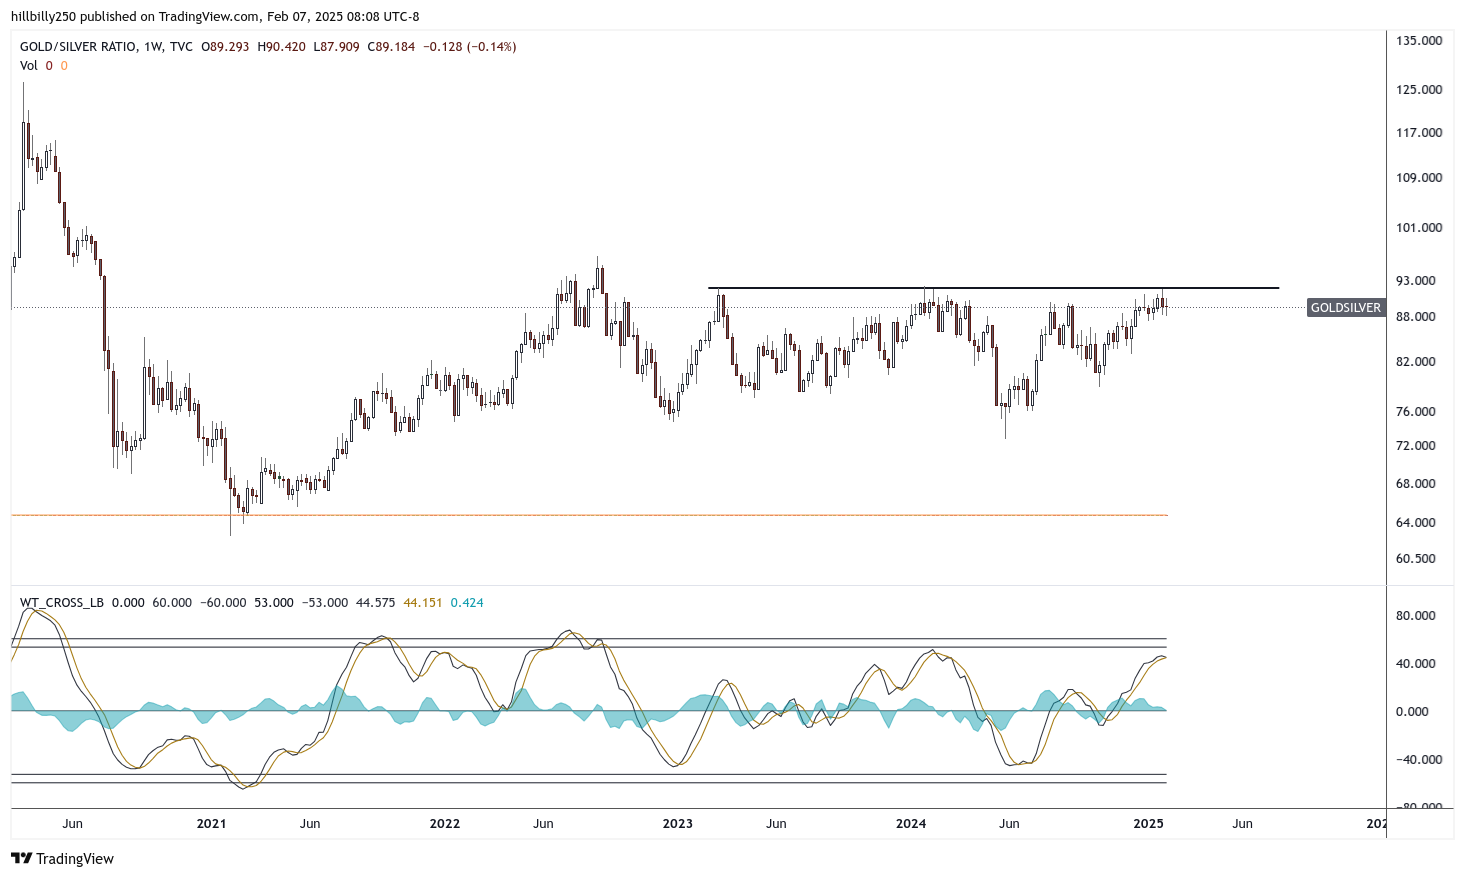
Task: Select the GOLD/SILVER RATIO symbol title
Action: 78,47
